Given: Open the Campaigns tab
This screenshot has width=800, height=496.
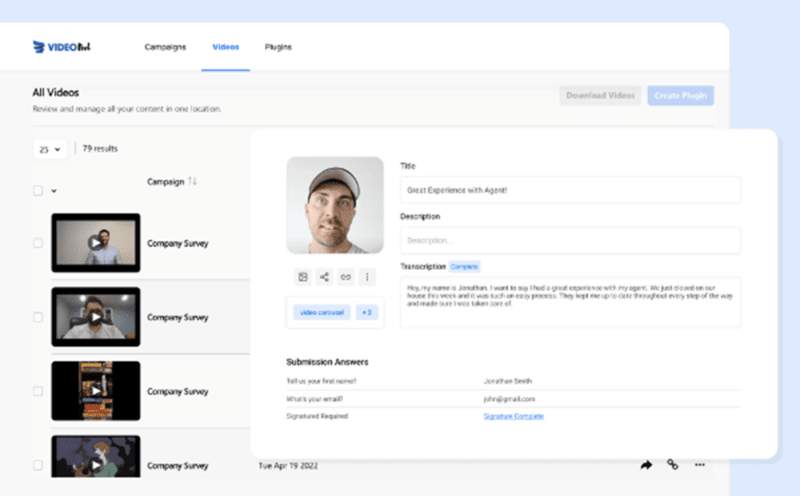Looking at the screenshot, I should tap(165, 47).
